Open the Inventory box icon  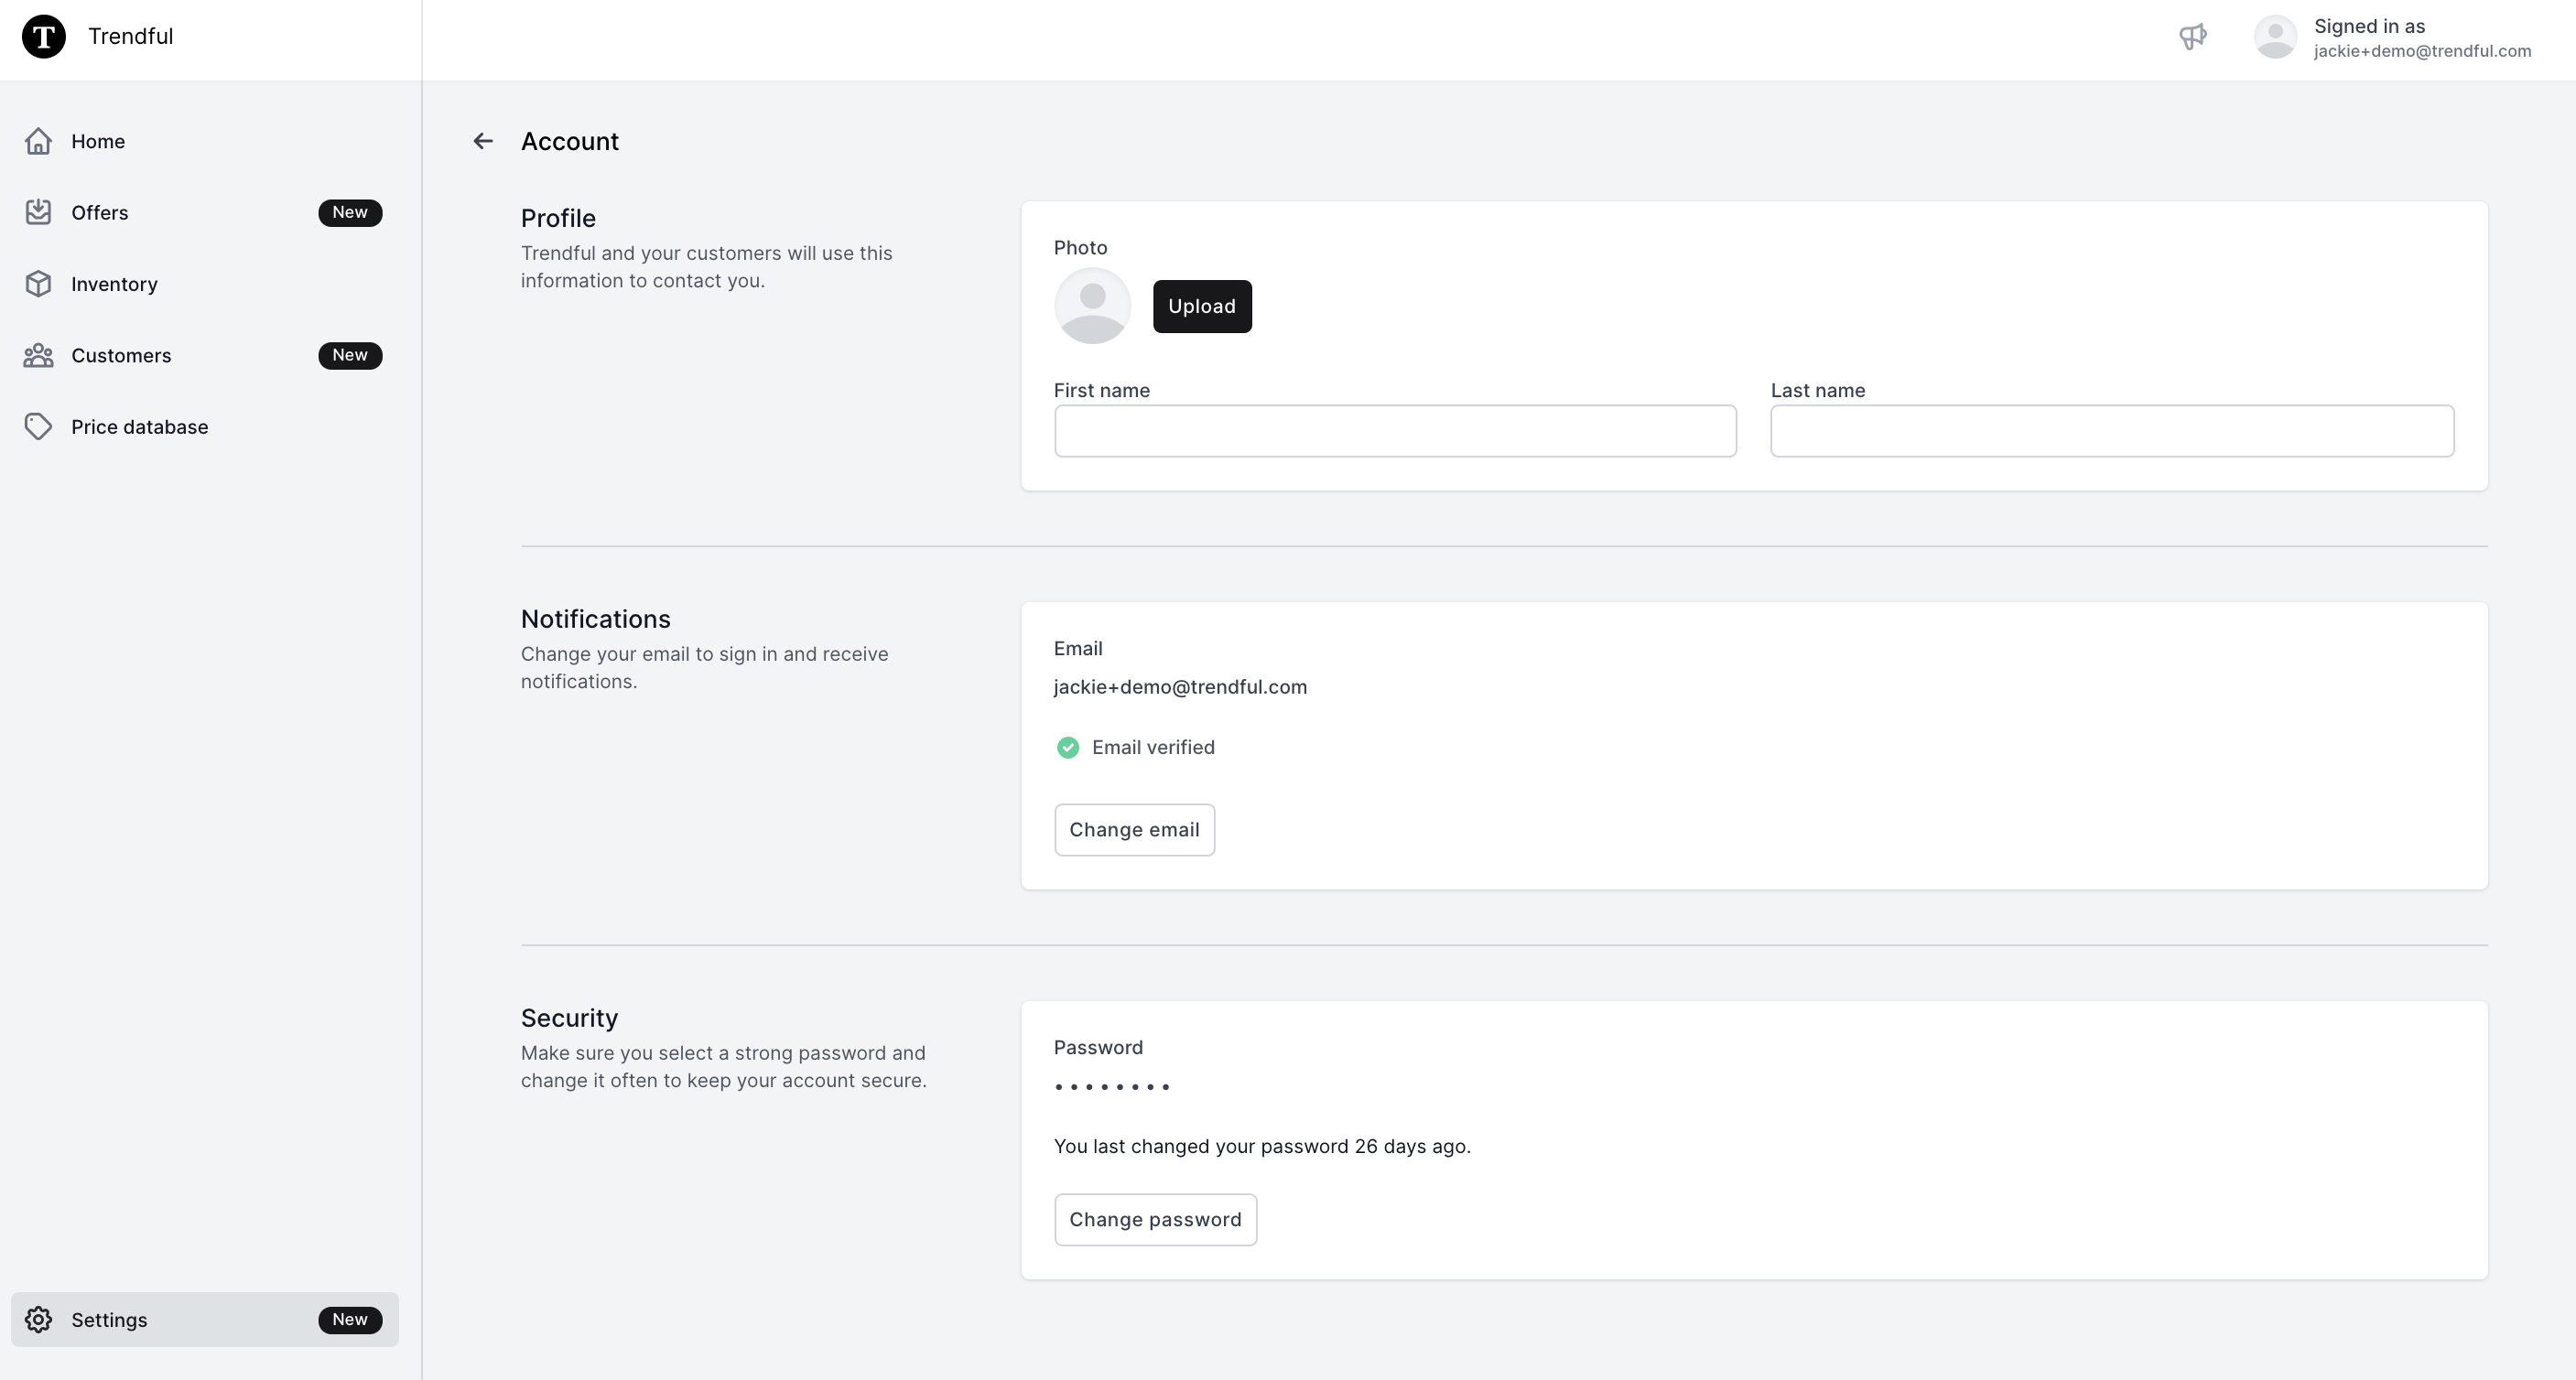tap(38, 284)
